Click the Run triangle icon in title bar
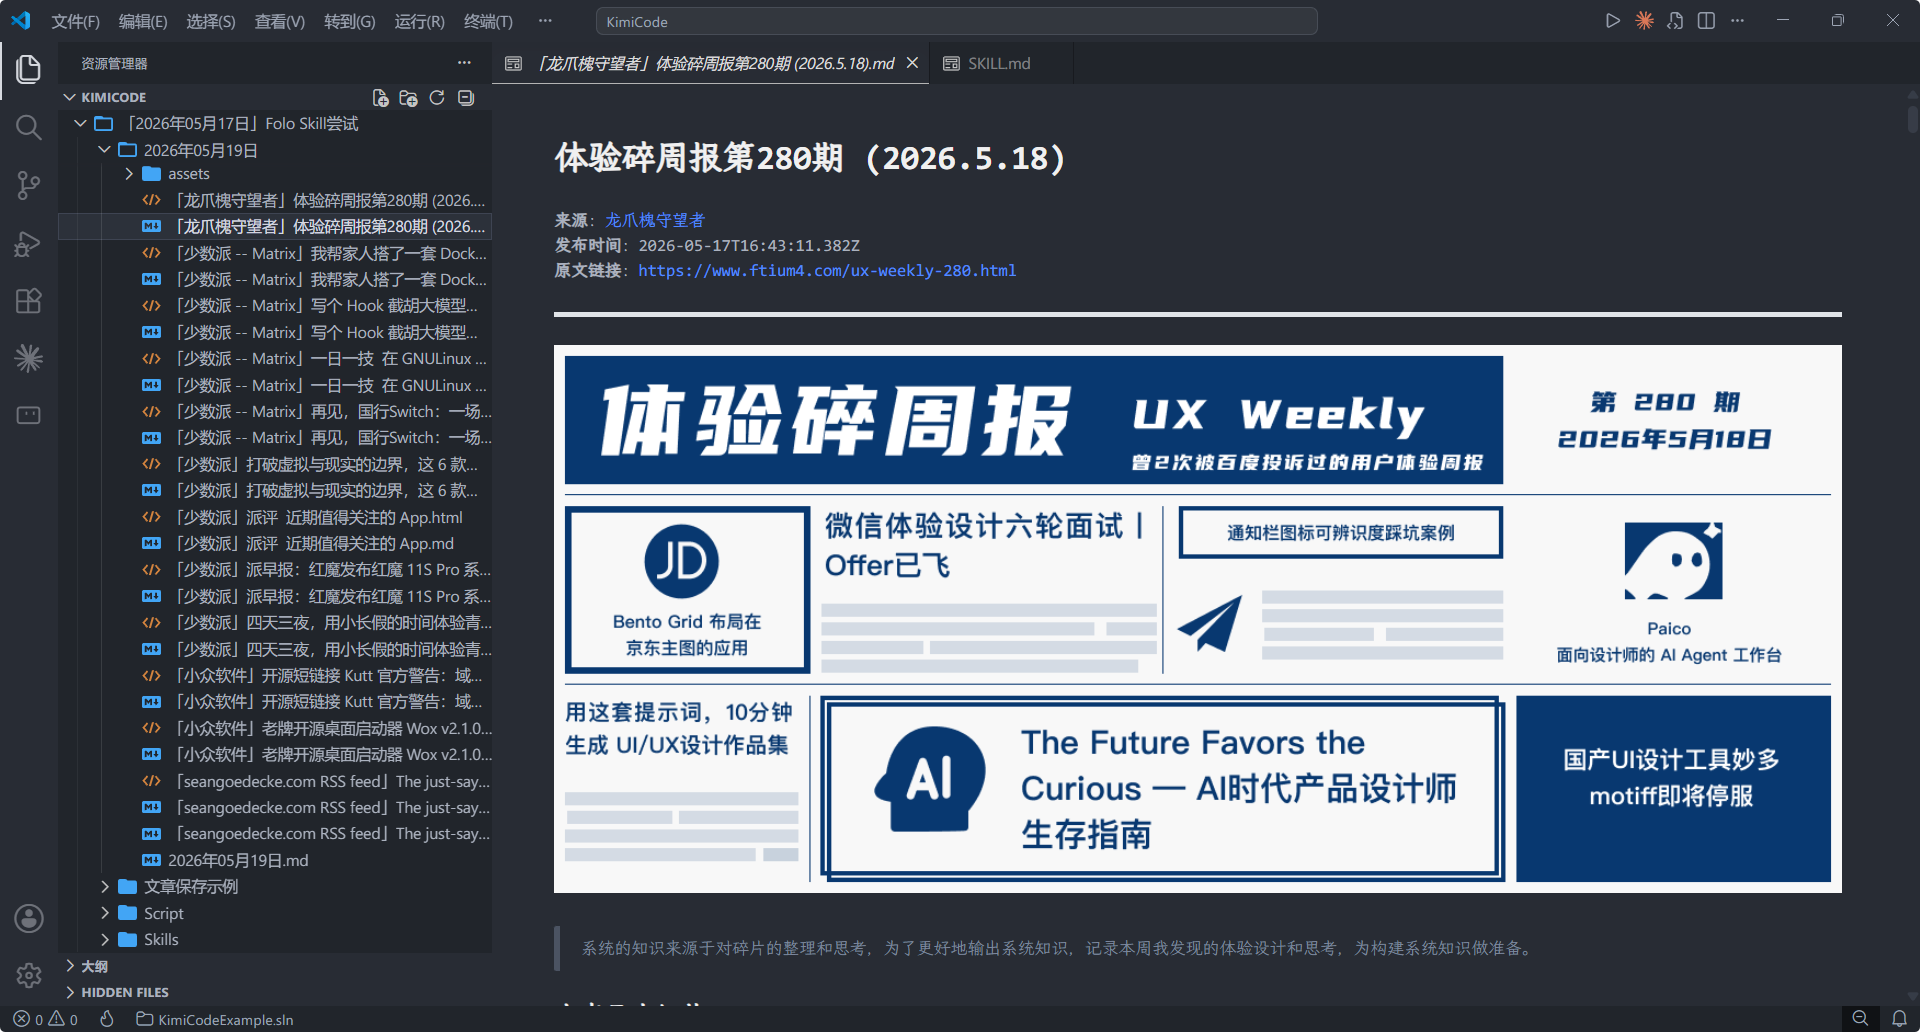Image resolution: width=1920 pixels, height=1032 pixels. pyautogui.click(x=1613, y=21)
